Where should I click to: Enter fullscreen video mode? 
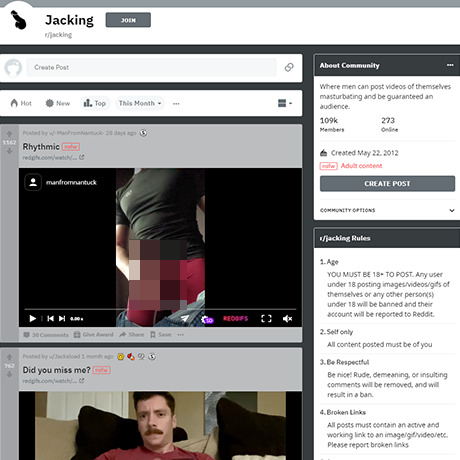pos(266,319)
